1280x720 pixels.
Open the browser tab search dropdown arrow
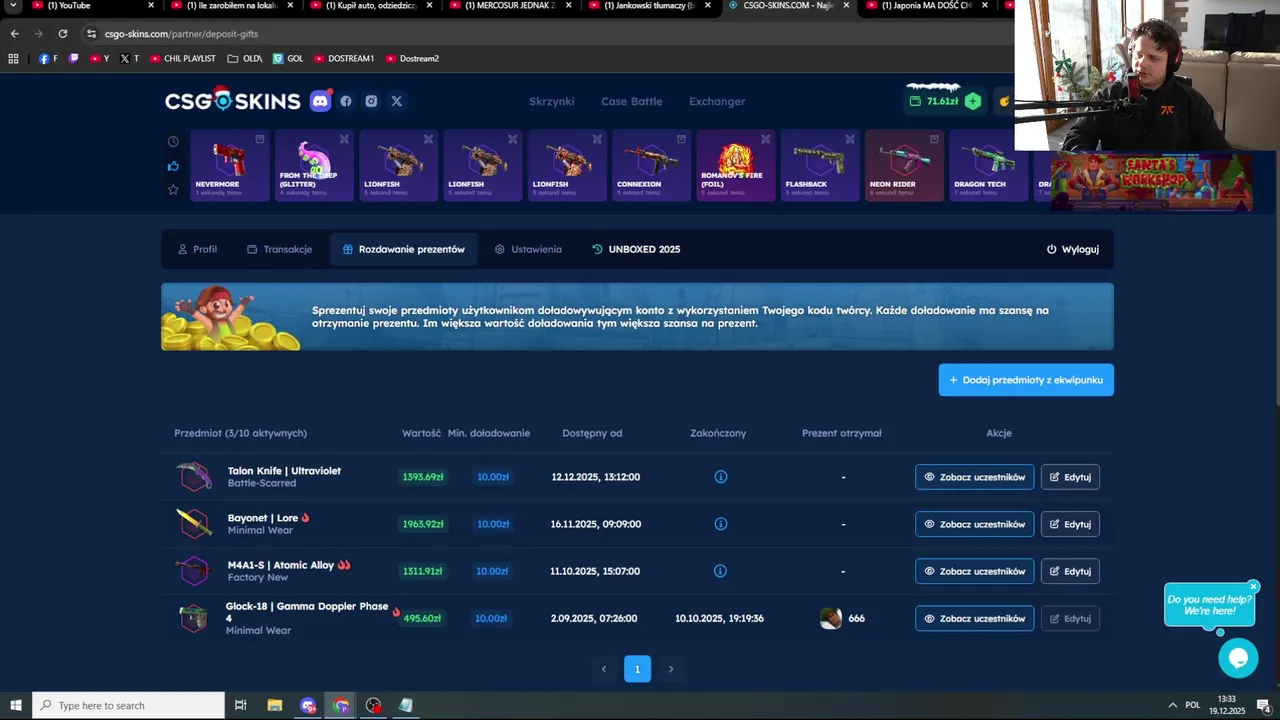14,6
